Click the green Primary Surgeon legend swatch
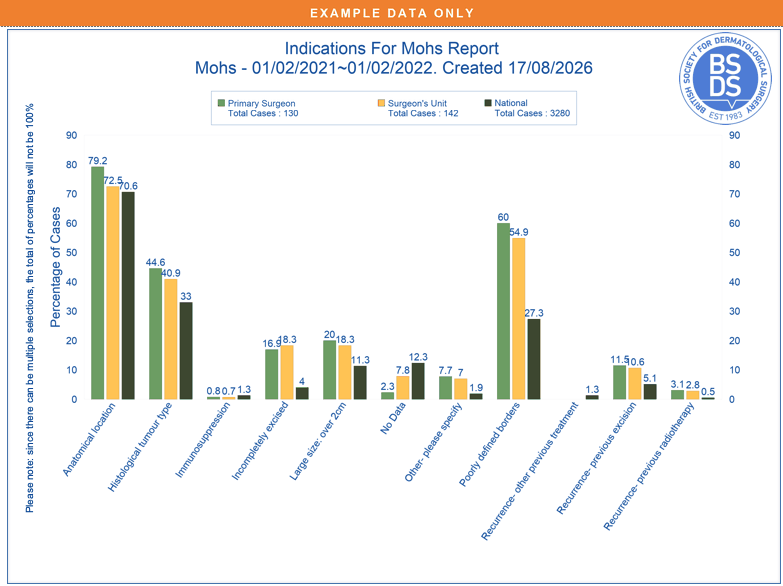 click(x=221, y=103)
